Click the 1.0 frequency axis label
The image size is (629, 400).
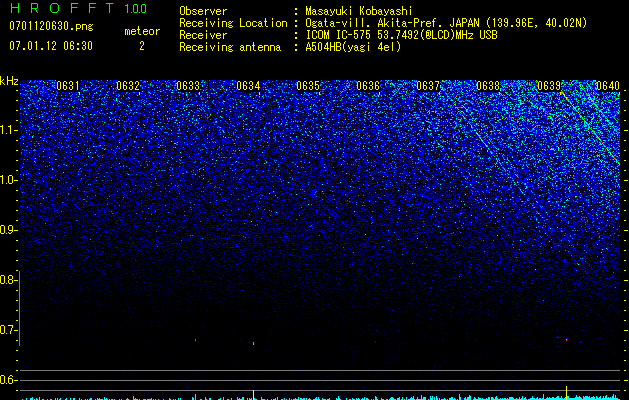tap(9, 180)
